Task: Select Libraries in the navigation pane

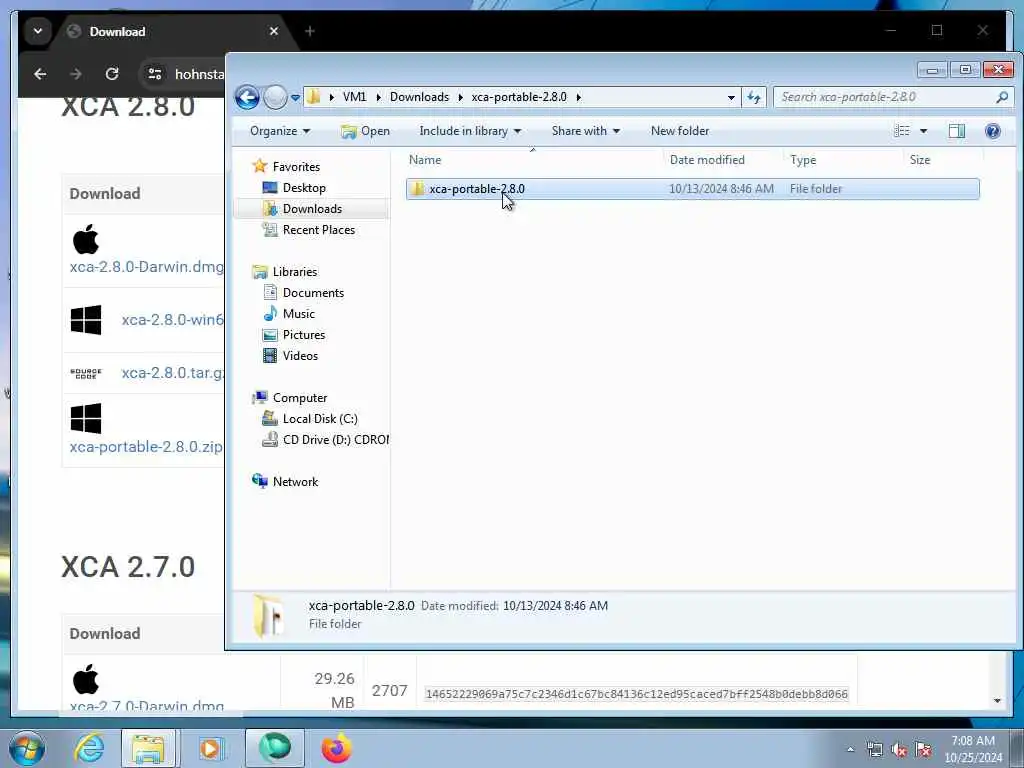Action: (x=295, y=272)
